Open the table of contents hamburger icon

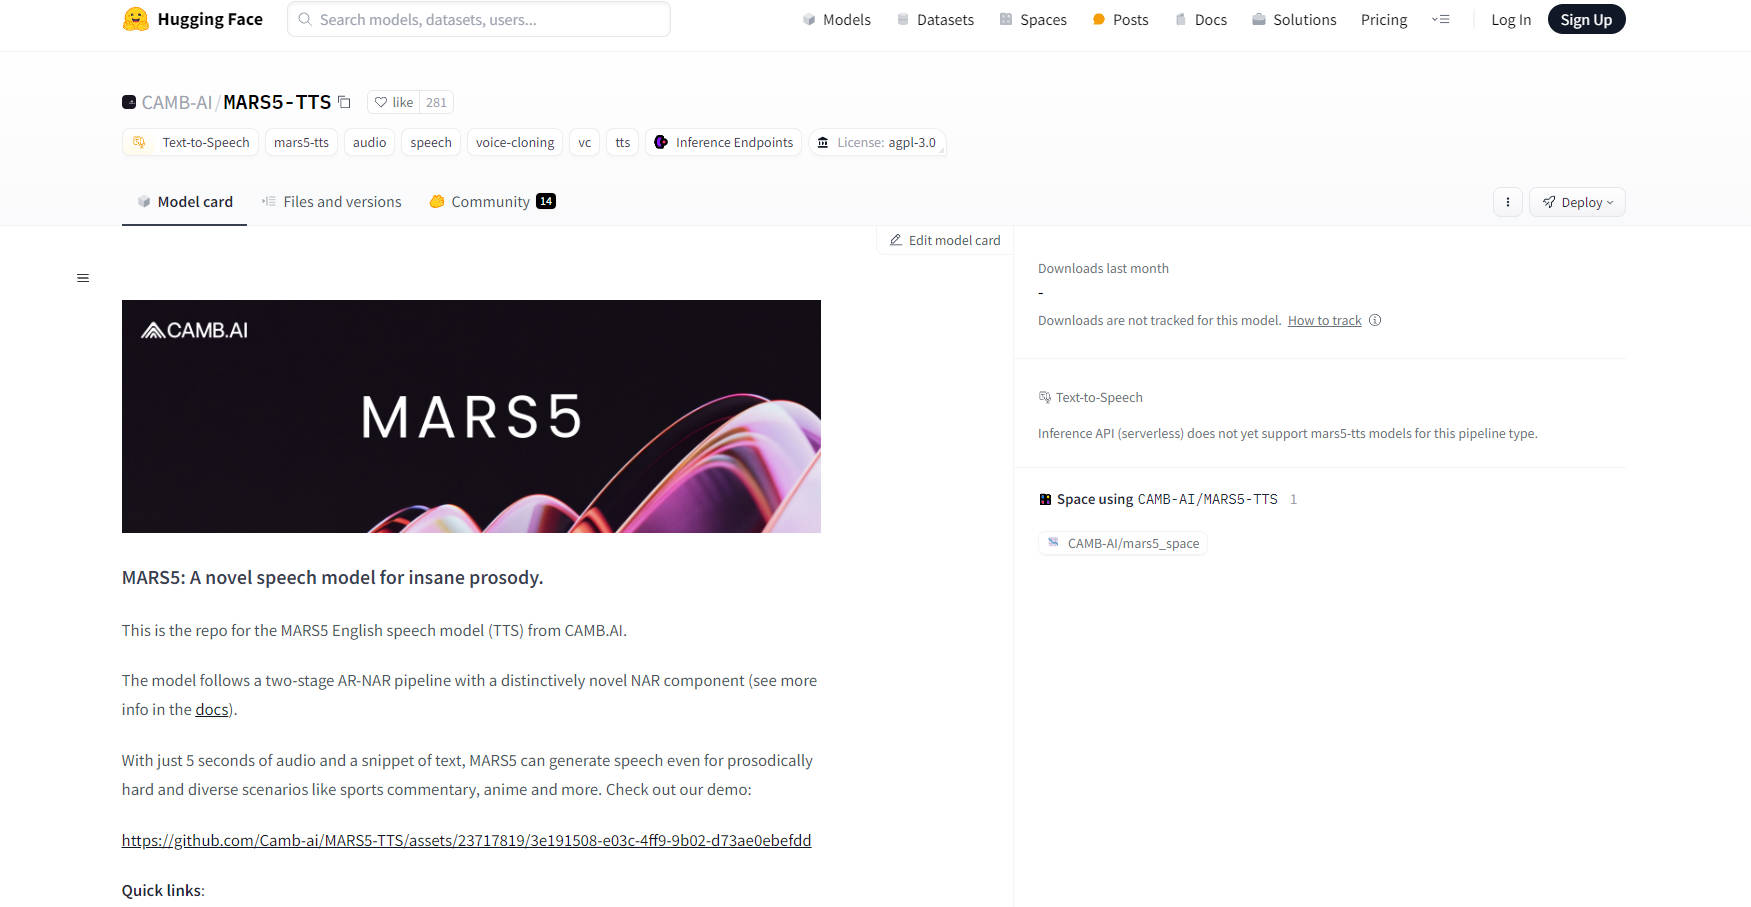tap(83, 278)
